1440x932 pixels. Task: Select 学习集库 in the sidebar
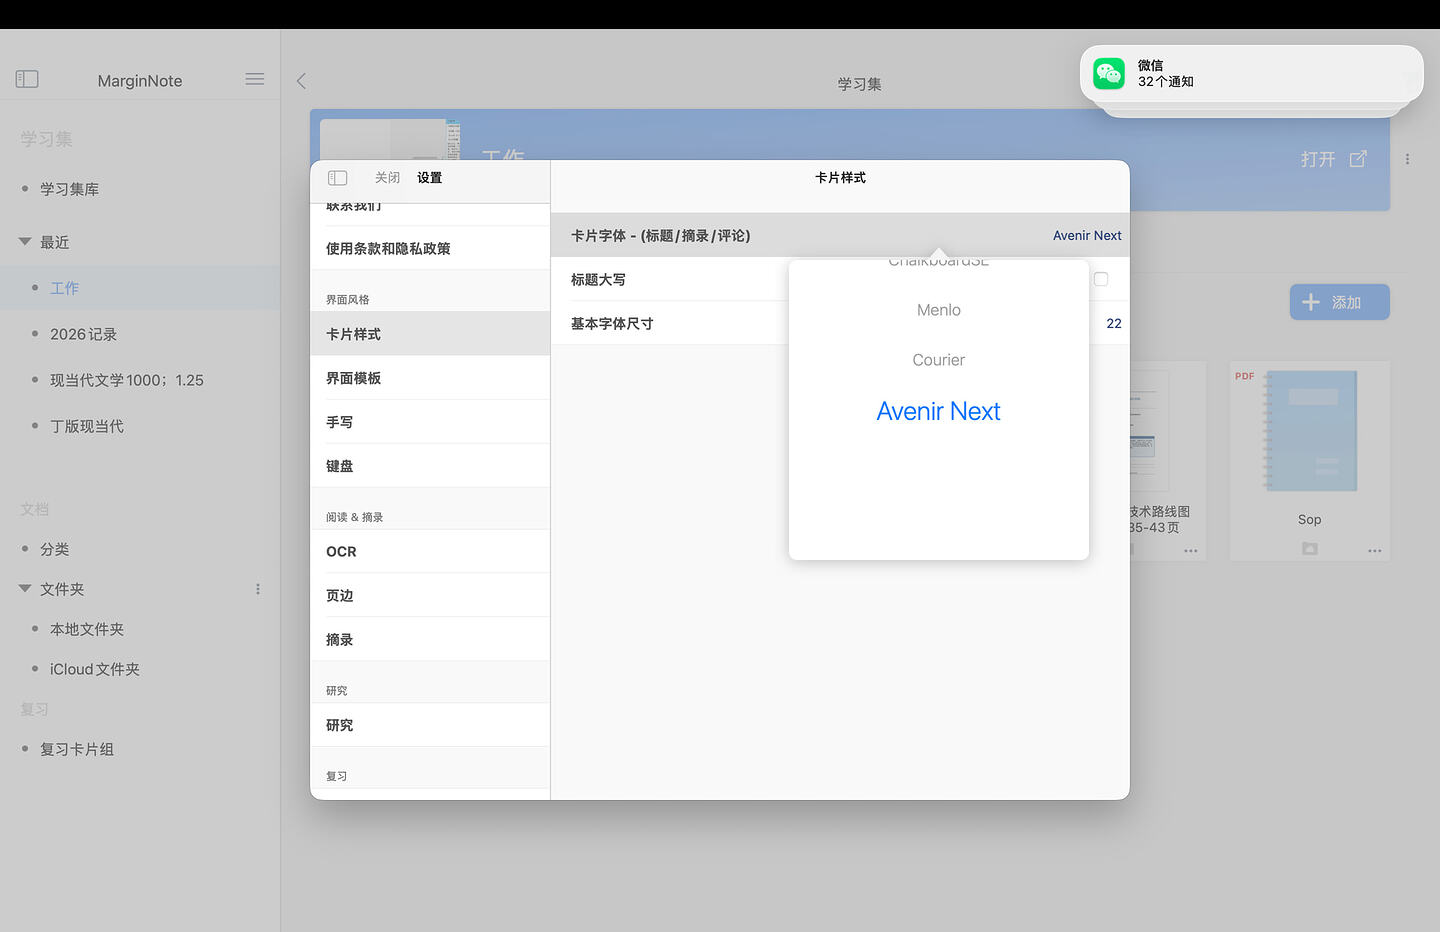69,189
